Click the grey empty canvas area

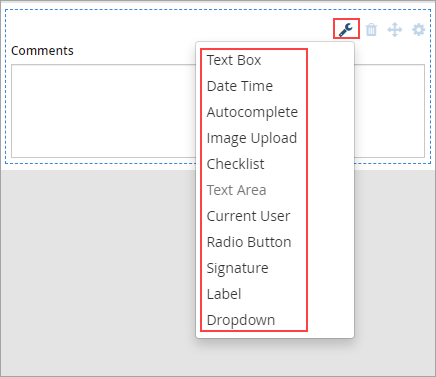click(97, 267)
